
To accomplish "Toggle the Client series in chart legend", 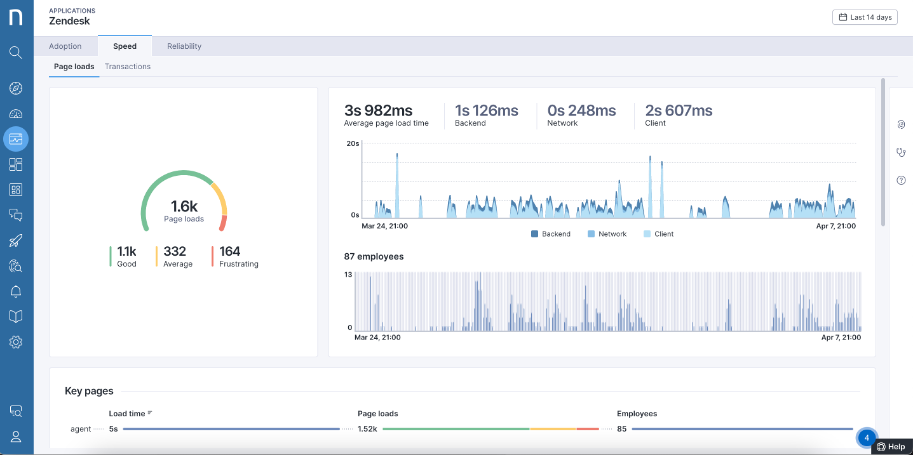I will 659,233.
